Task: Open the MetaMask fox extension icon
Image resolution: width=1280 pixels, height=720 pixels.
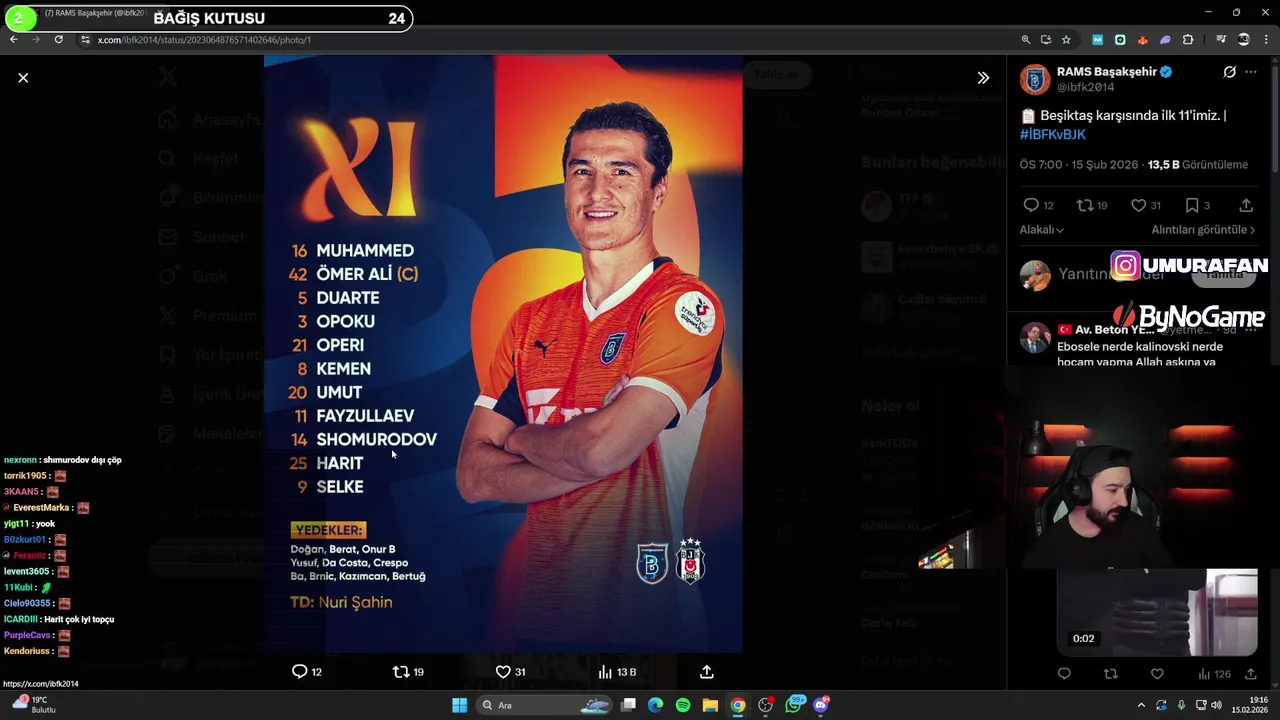Action: coord(1143,40)
